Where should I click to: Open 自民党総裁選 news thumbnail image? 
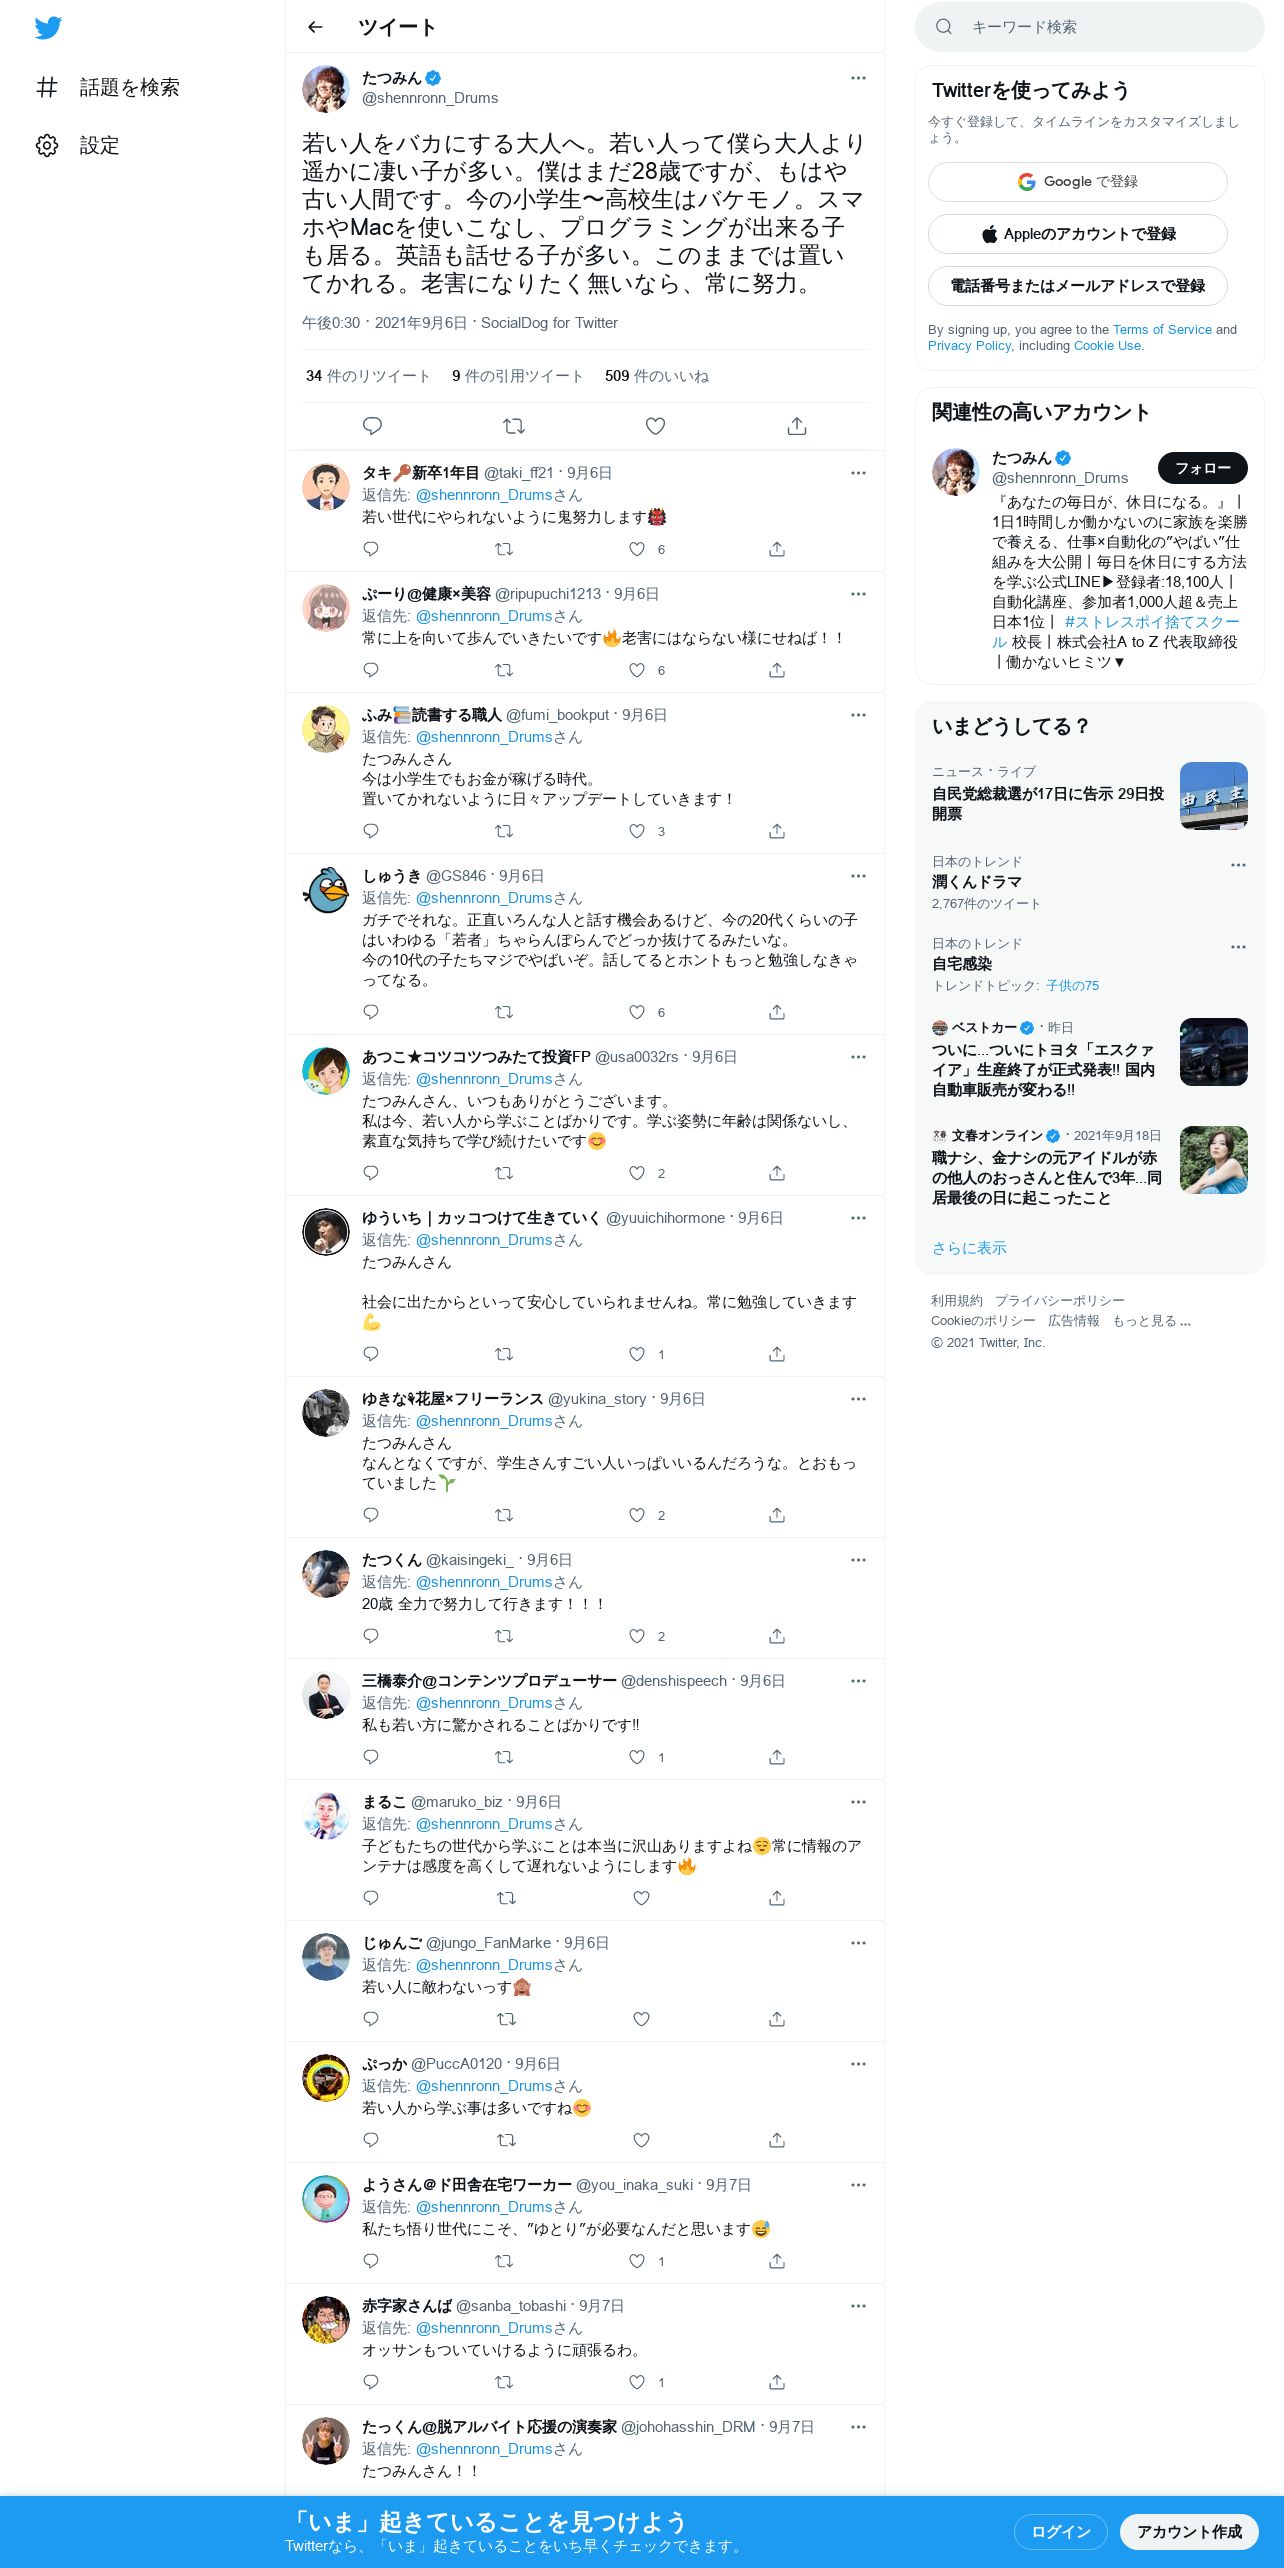[1214, 796]
